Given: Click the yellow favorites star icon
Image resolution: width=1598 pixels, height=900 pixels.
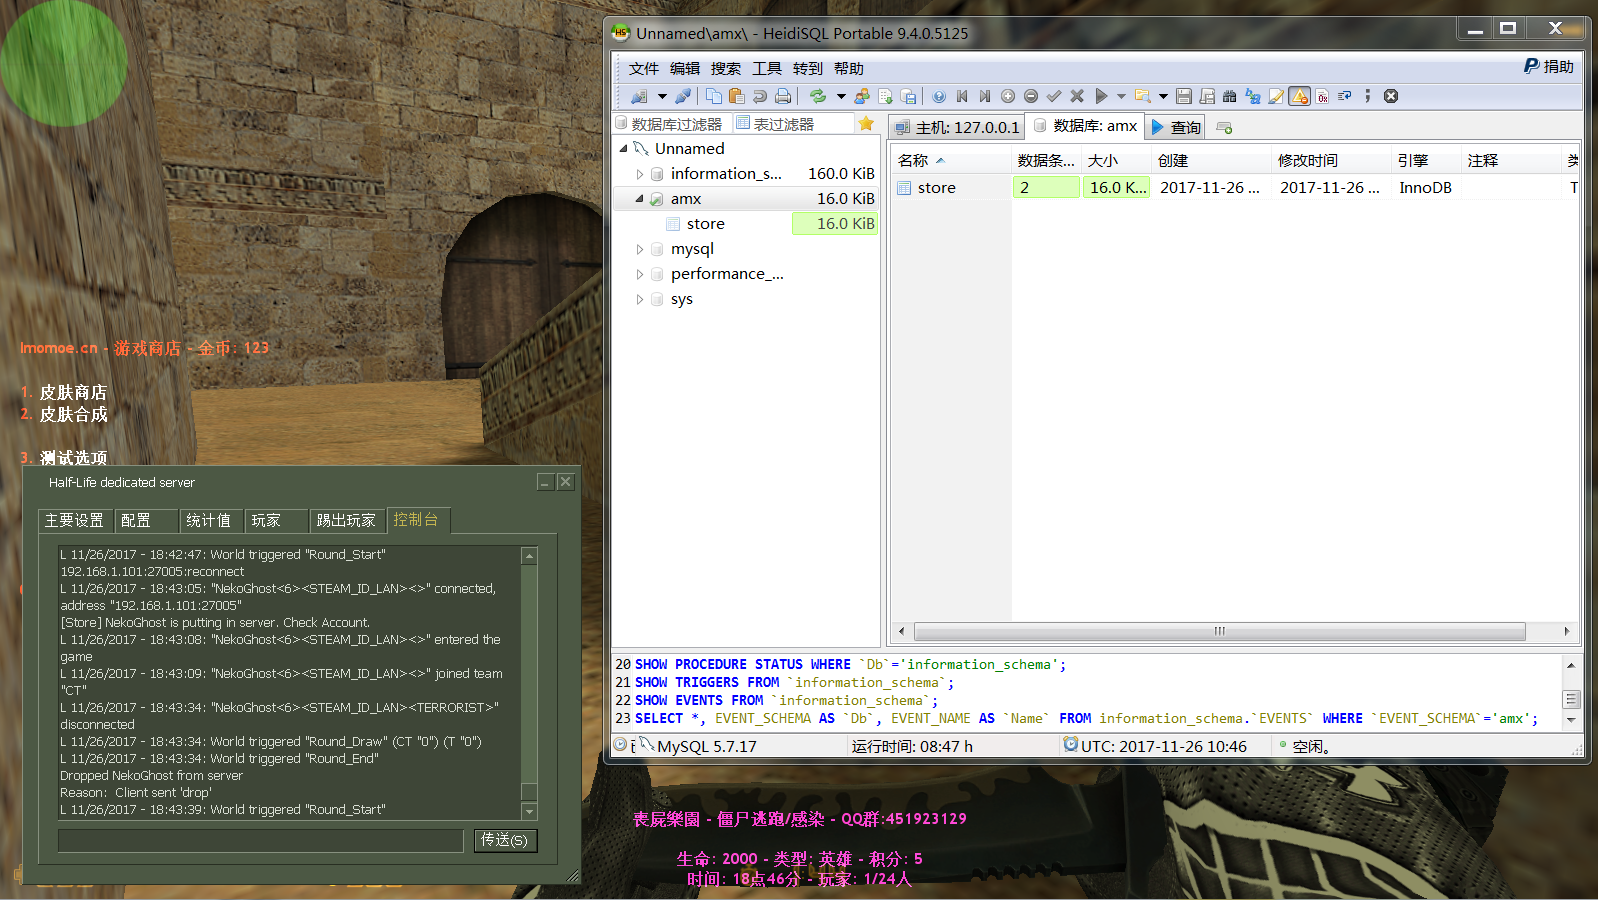Looking at the screenshot, I should pos(866,123).
